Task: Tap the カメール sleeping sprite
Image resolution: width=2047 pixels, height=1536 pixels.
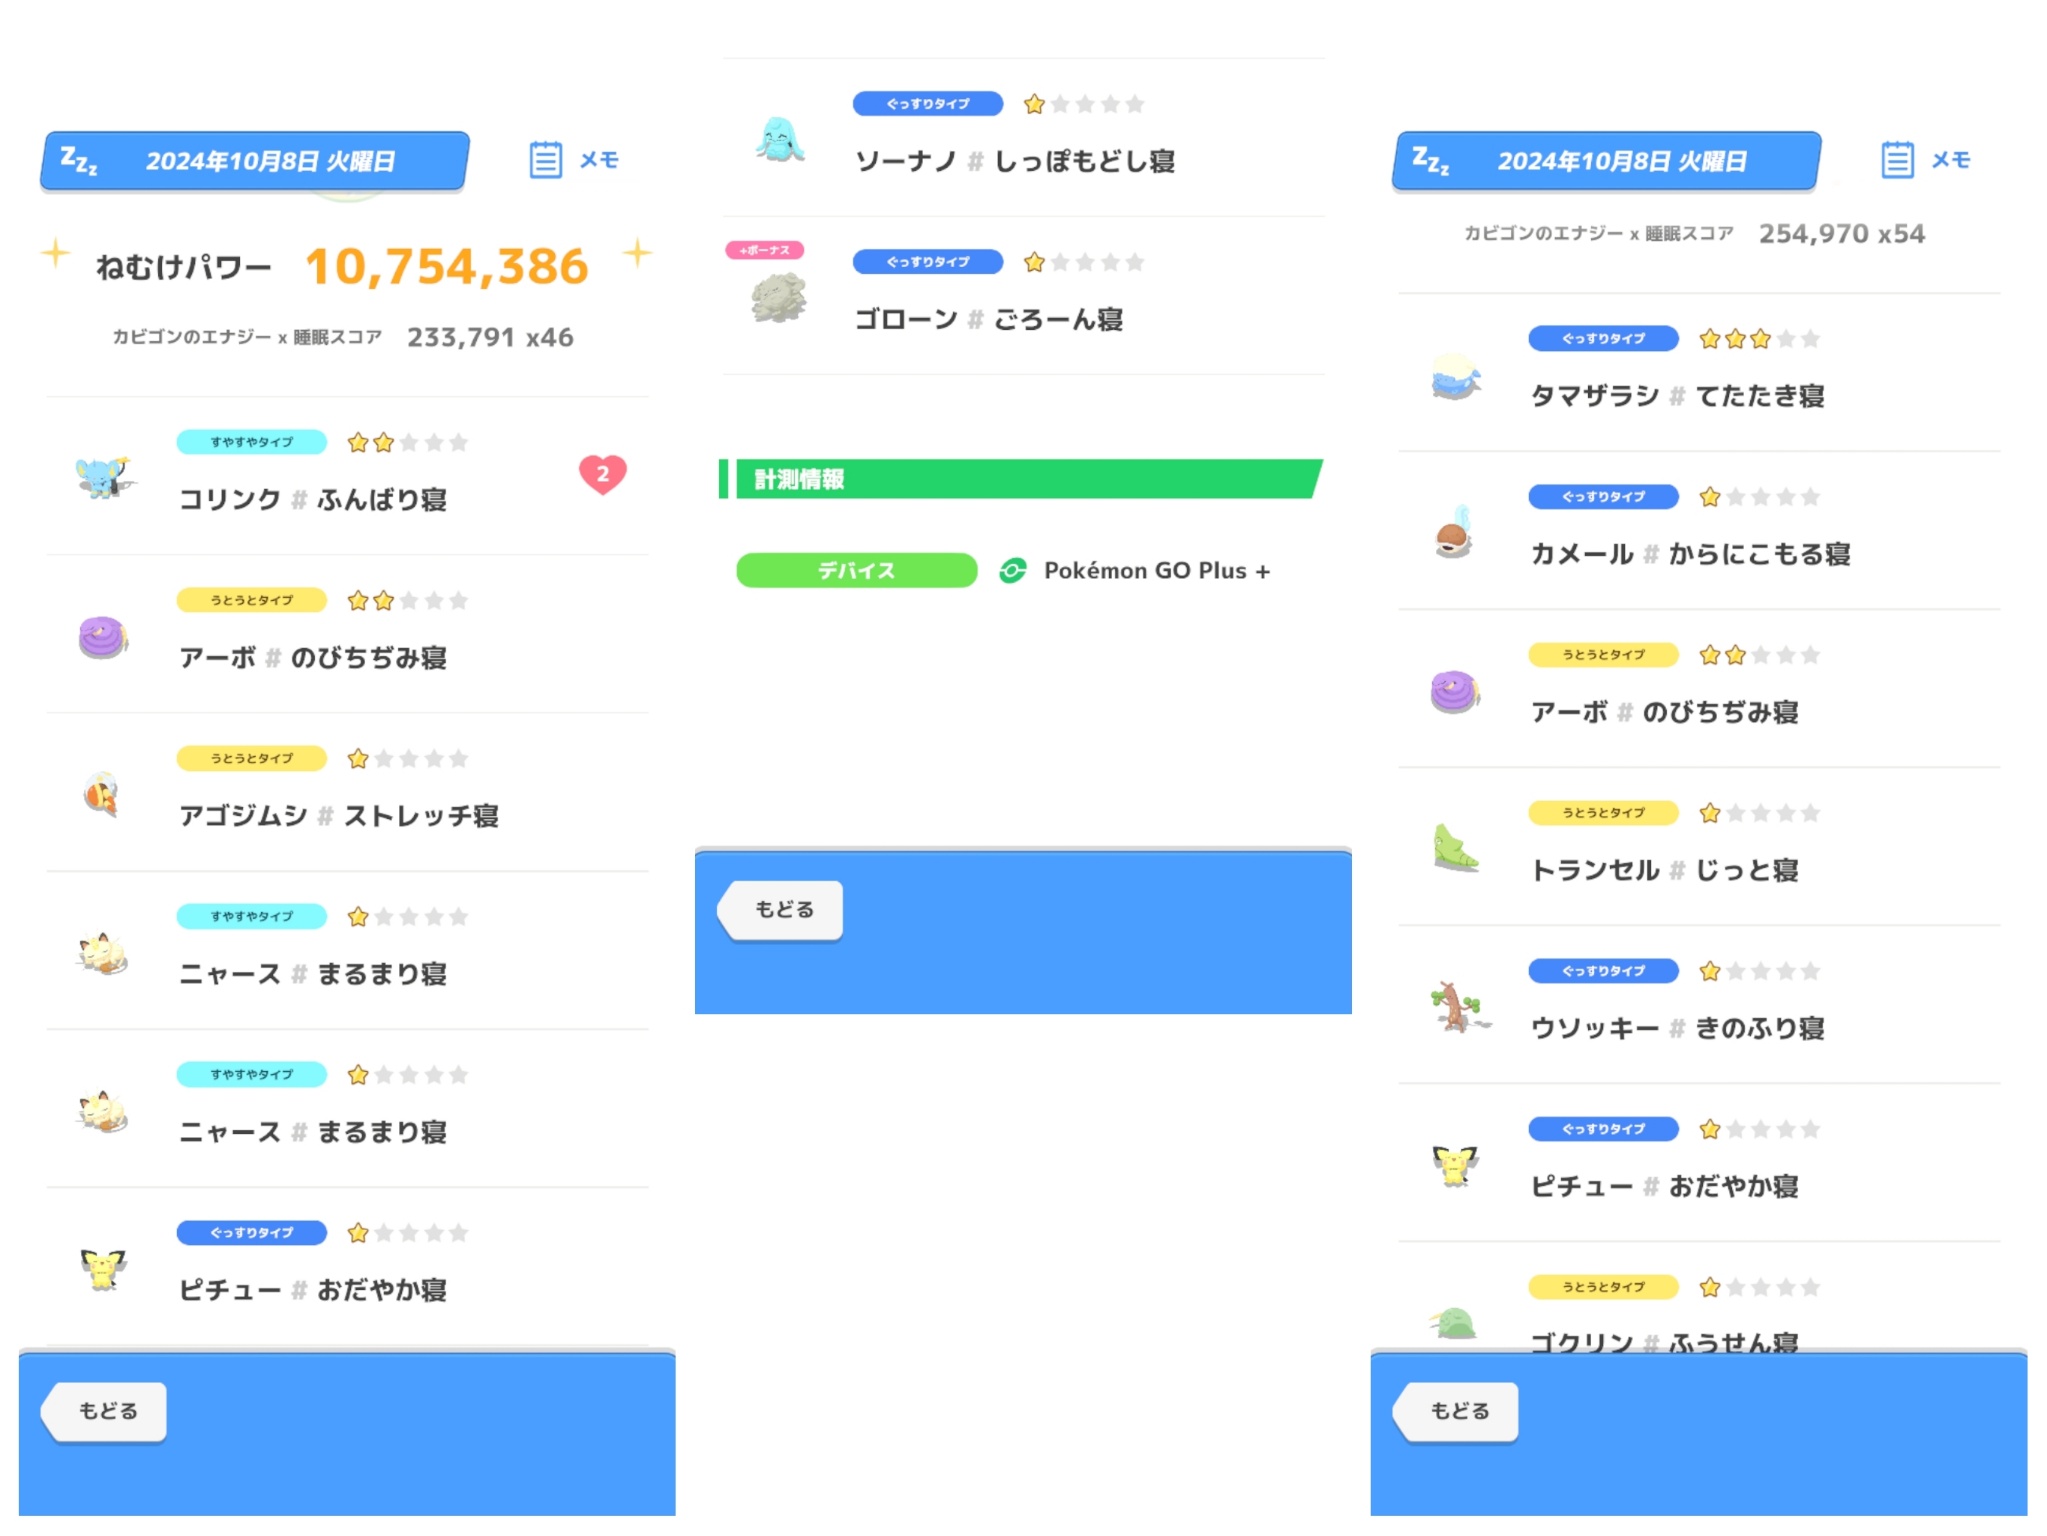Action: (1454, 534)
